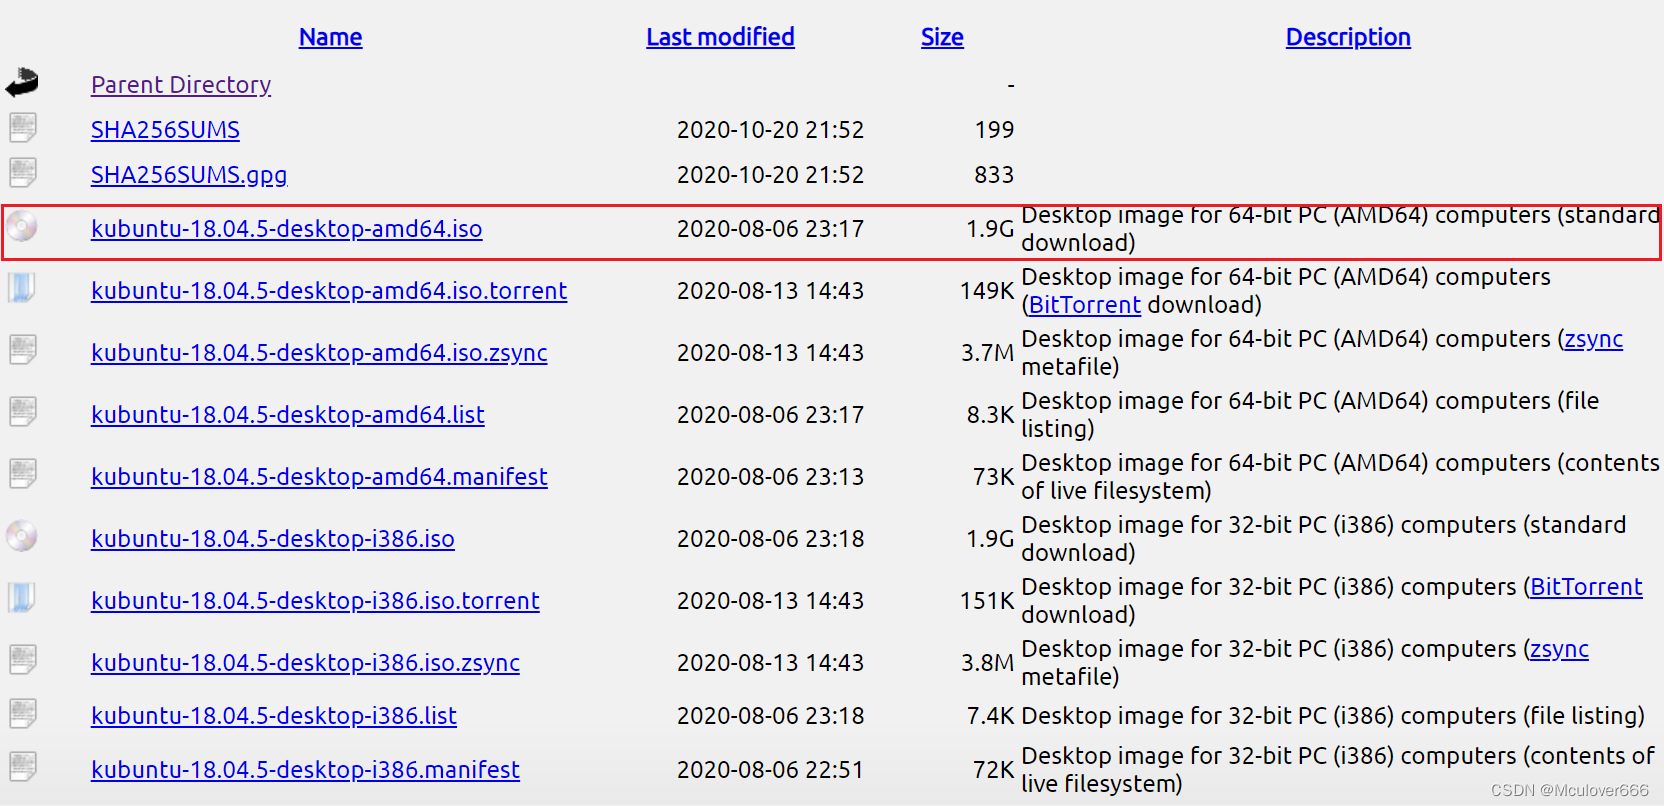
Task: Click the 199 size of SHA256SUMS
Action: coord(994,130)
